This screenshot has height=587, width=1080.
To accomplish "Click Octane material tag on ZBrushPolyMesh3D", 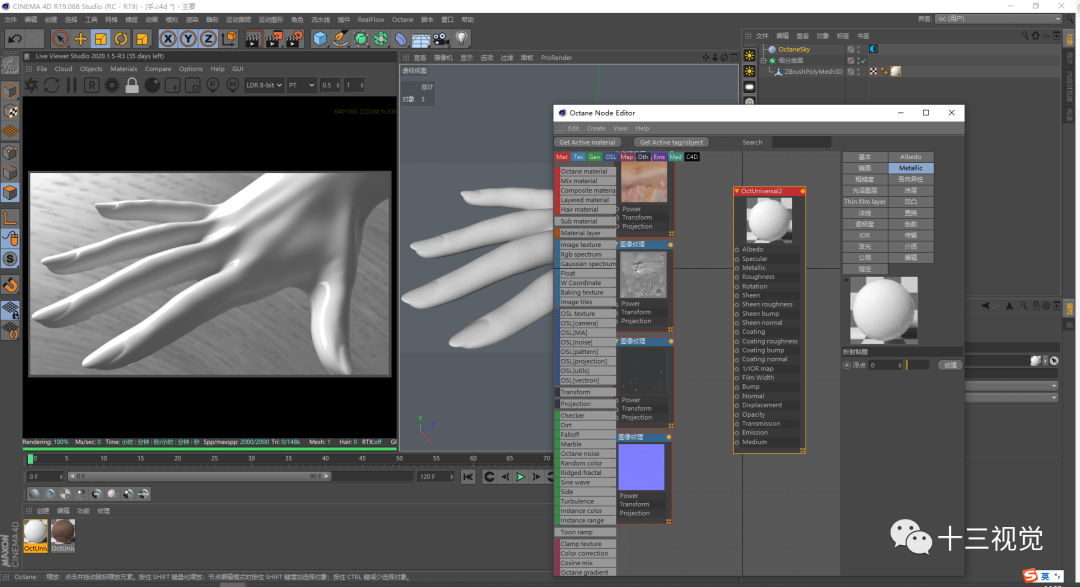I will [895, 72].
